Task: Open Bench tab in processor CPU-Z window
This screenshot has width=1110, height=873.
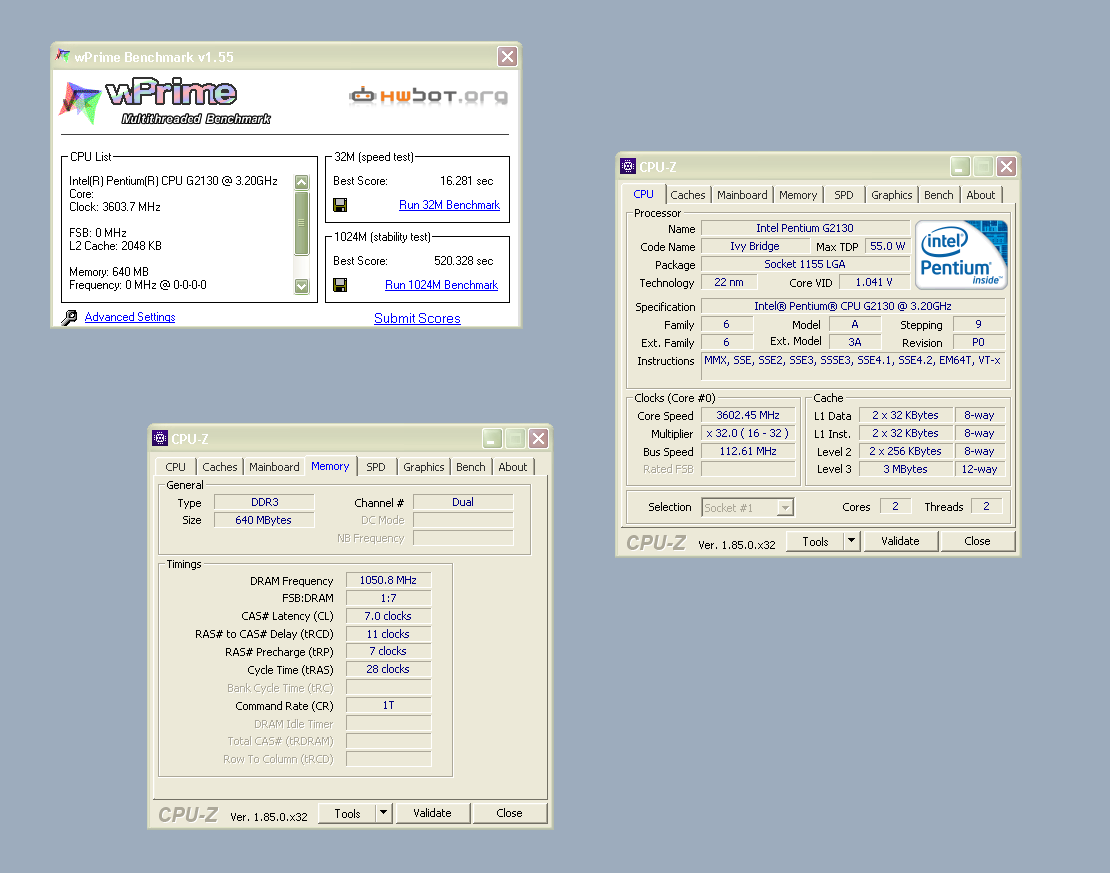Action: click(x=939, y=195)
